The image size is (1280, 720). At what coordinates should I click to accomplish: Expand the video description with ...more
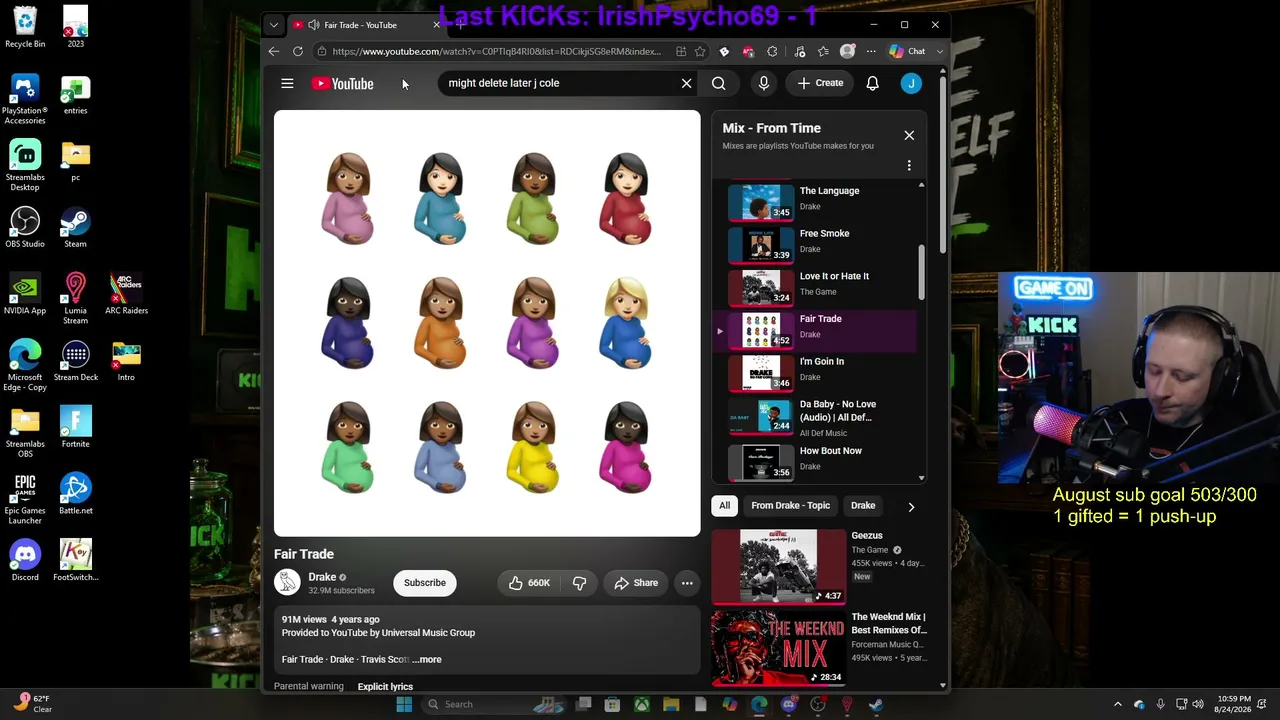427,659
